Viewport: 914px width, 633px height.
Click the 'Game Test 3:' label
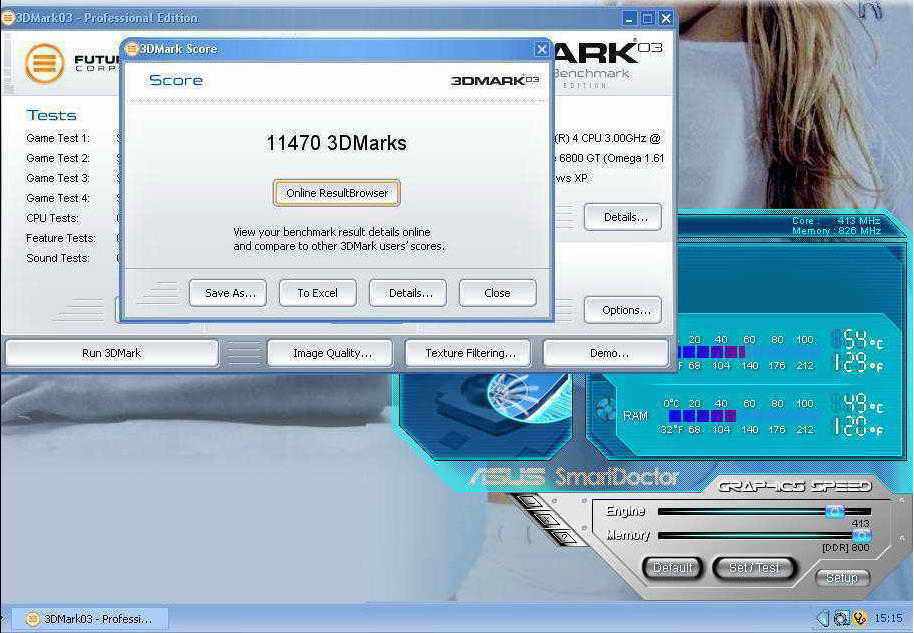58,178
